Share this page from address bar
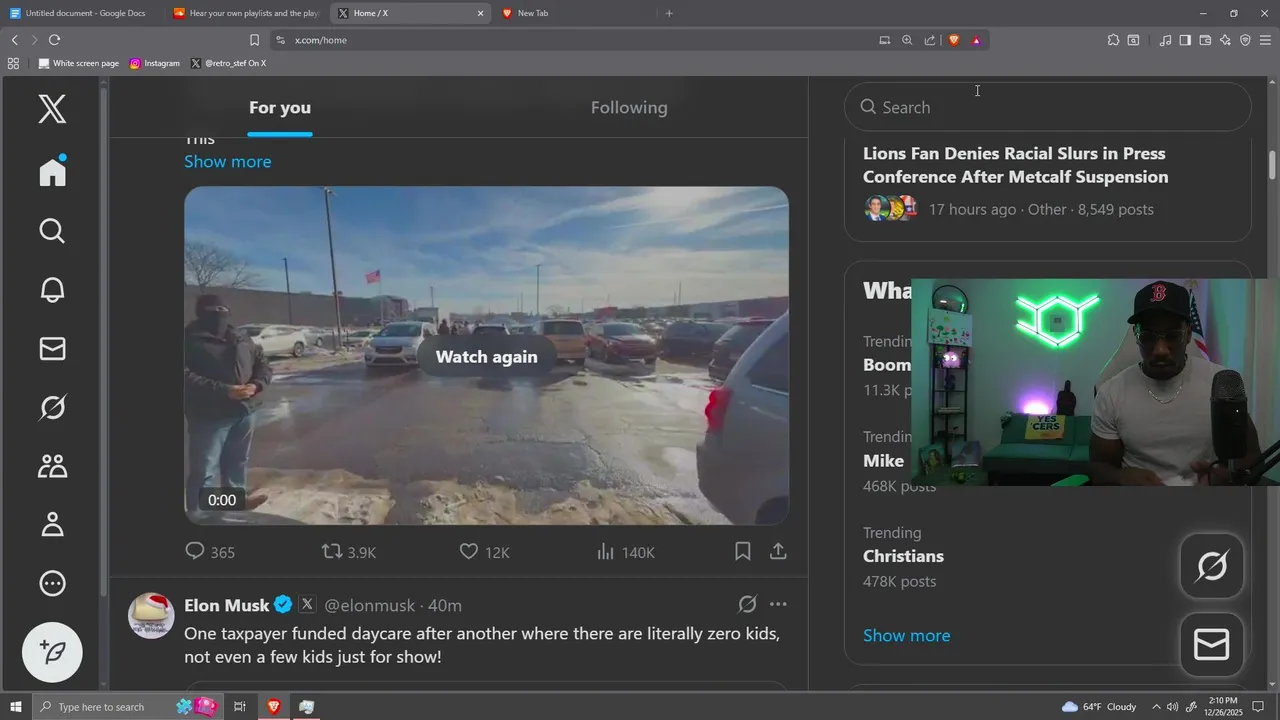 (930, 40)
